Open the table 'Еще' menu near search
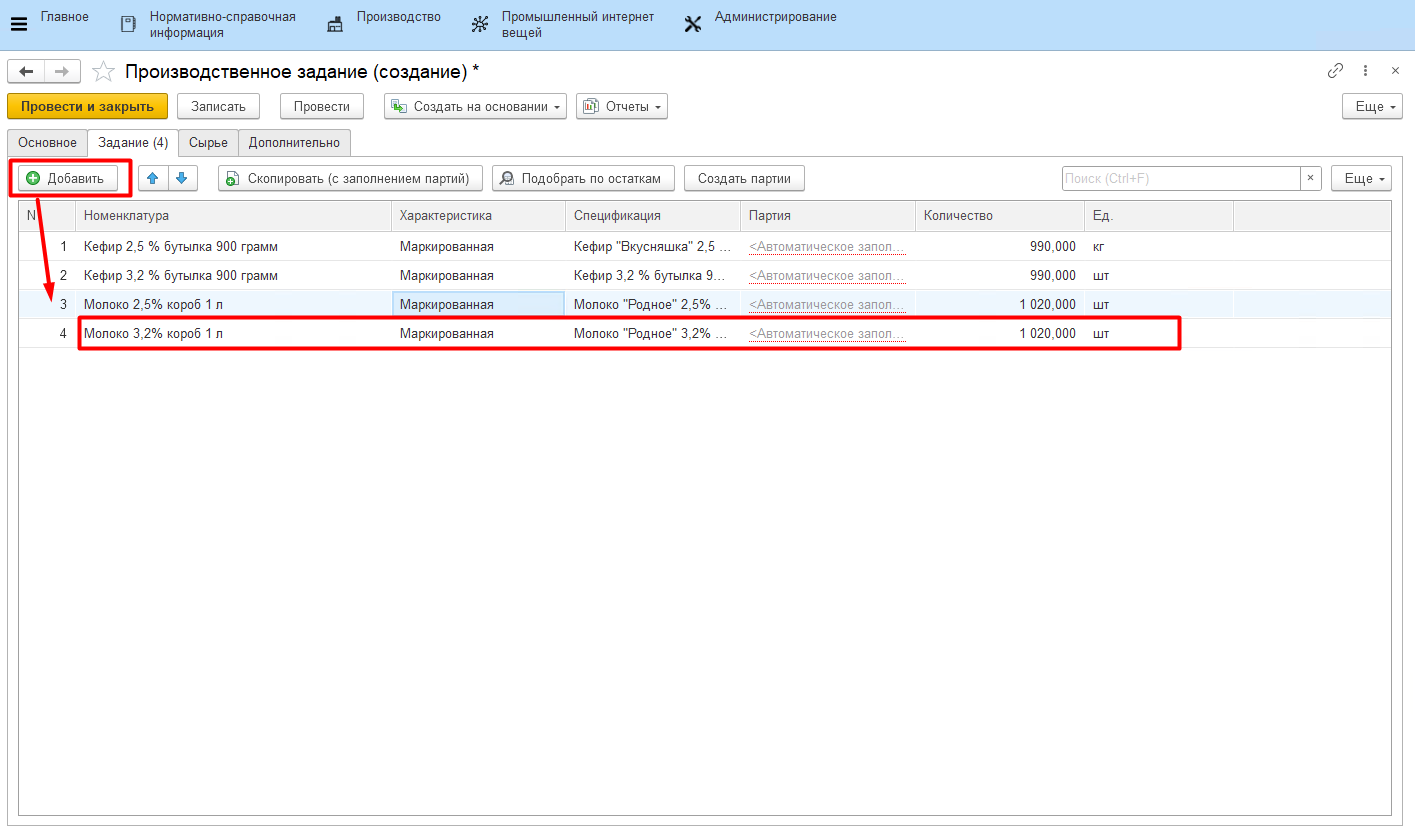Image resolution: width=1415 pixels, height=835 pixels. click(1360, 178)
